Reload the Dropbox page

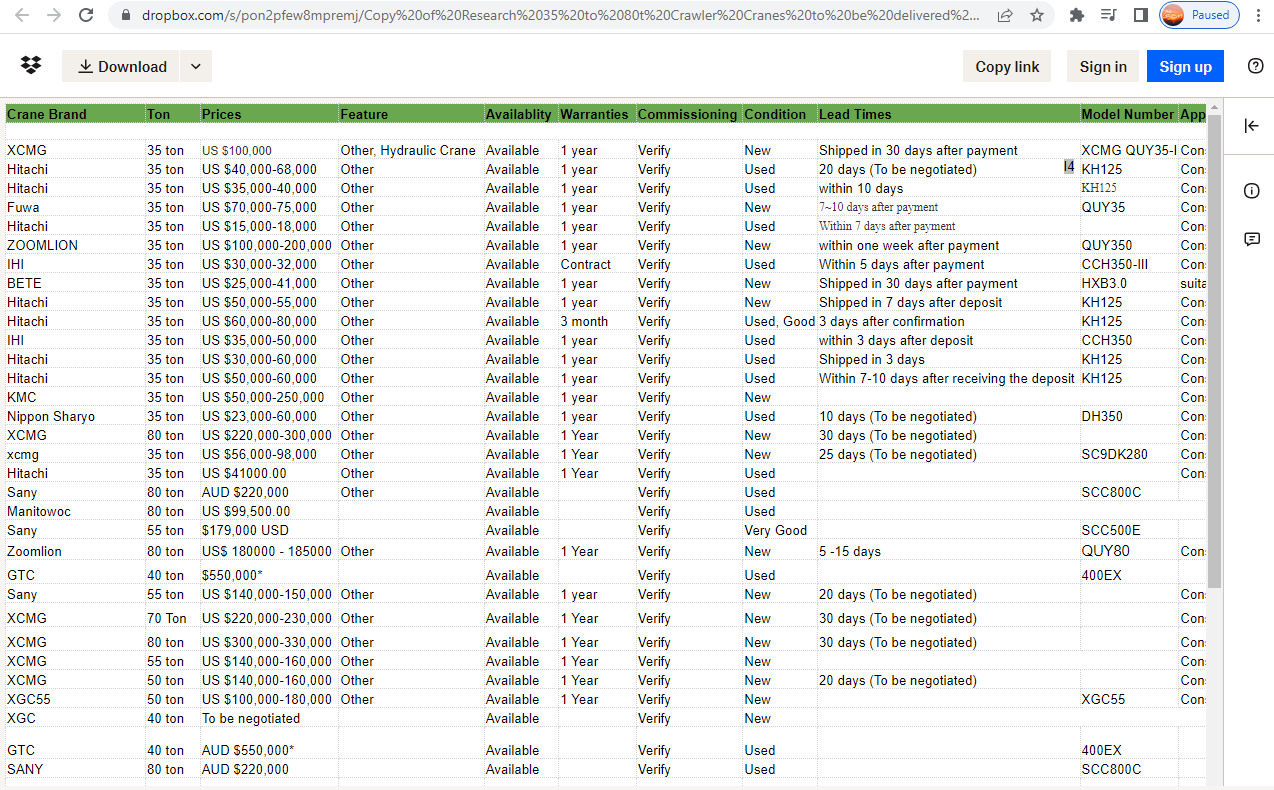point(86,15)
